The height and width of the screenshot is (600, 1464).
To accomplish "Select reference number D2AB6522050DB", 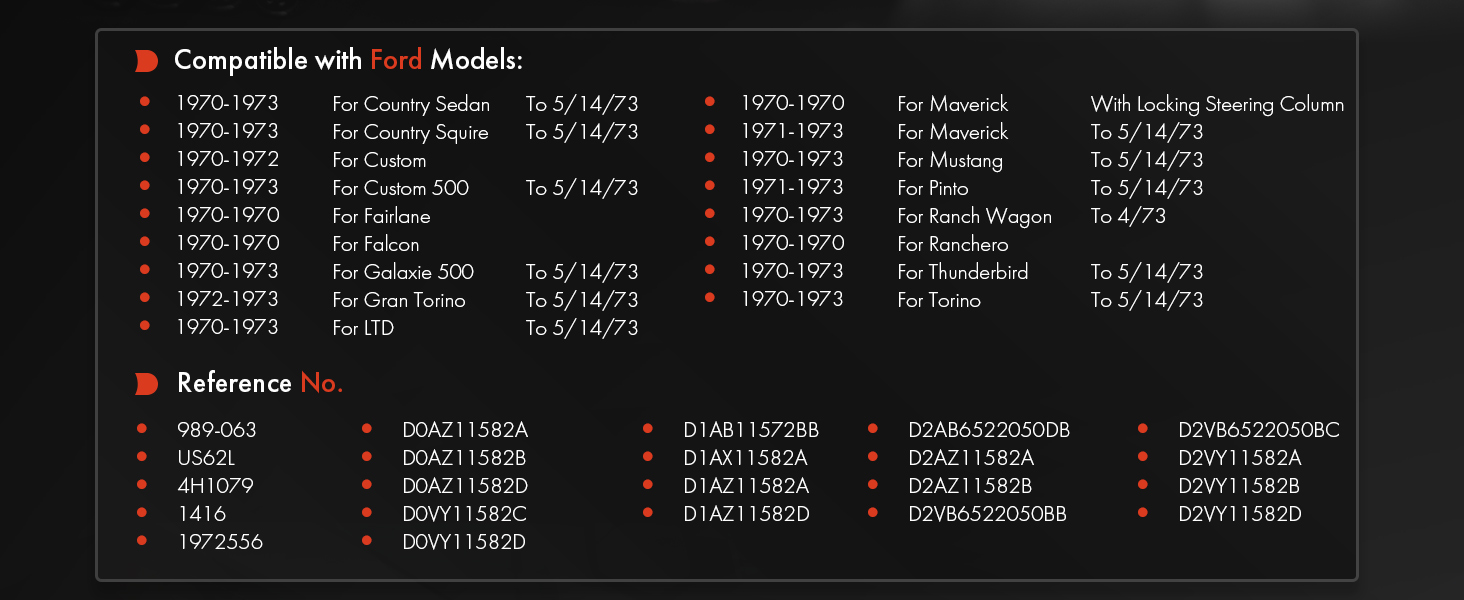I will tap(989, 430).
